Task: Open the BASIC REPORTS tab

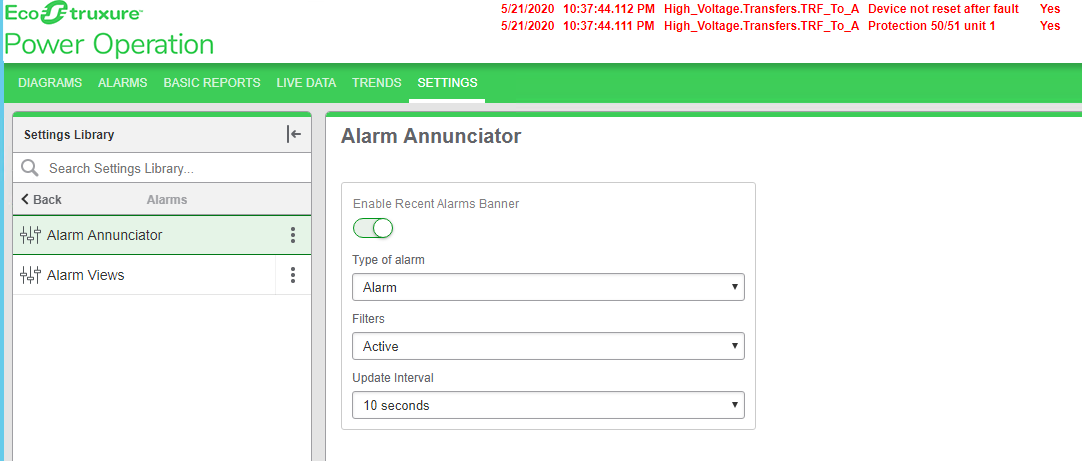Action: (212, 83)
